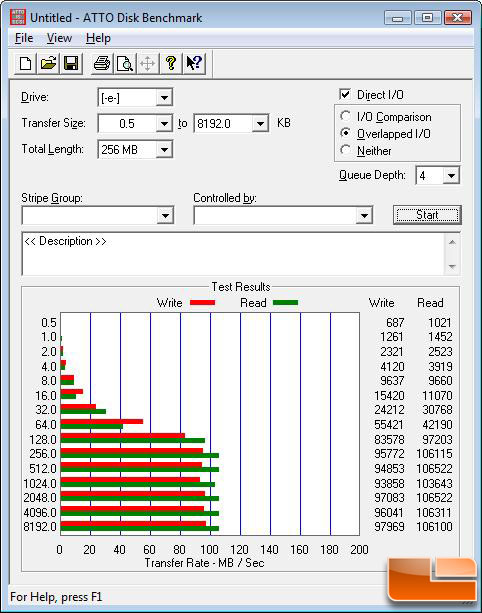The width and height of the screenshot is (482, 613).
Task: Print results with the printer icon
Action: coord(102,63)
